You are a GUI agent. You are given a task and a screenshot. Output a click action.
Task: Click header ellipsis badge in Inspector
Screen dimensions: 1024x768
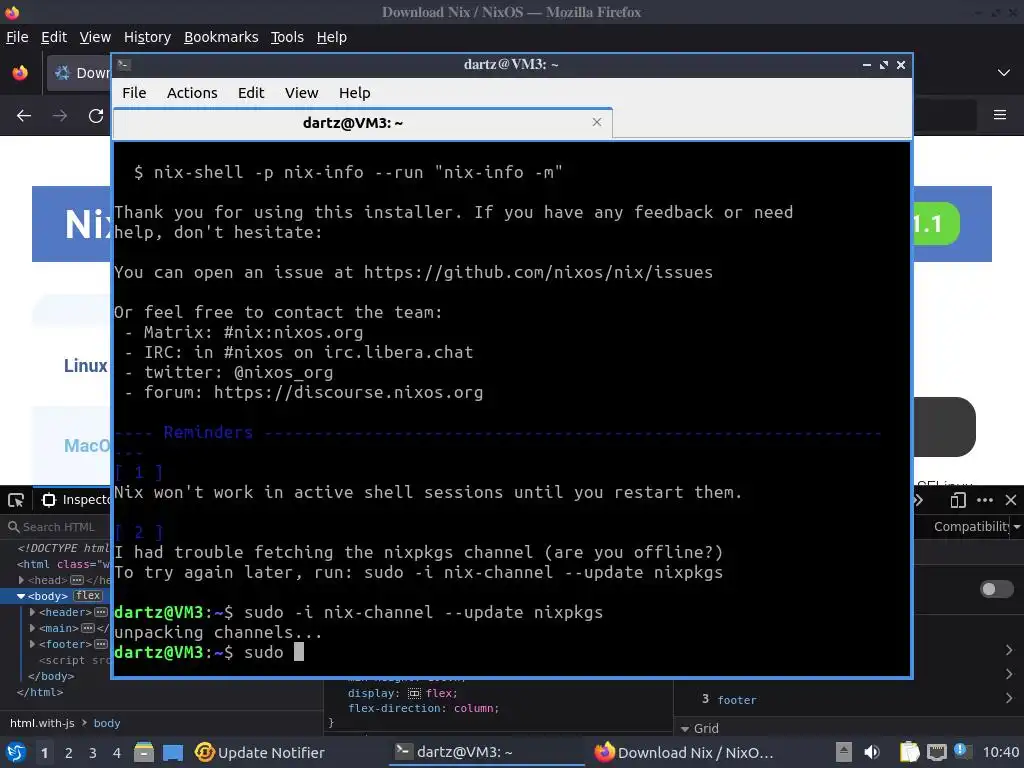(101, 612)
